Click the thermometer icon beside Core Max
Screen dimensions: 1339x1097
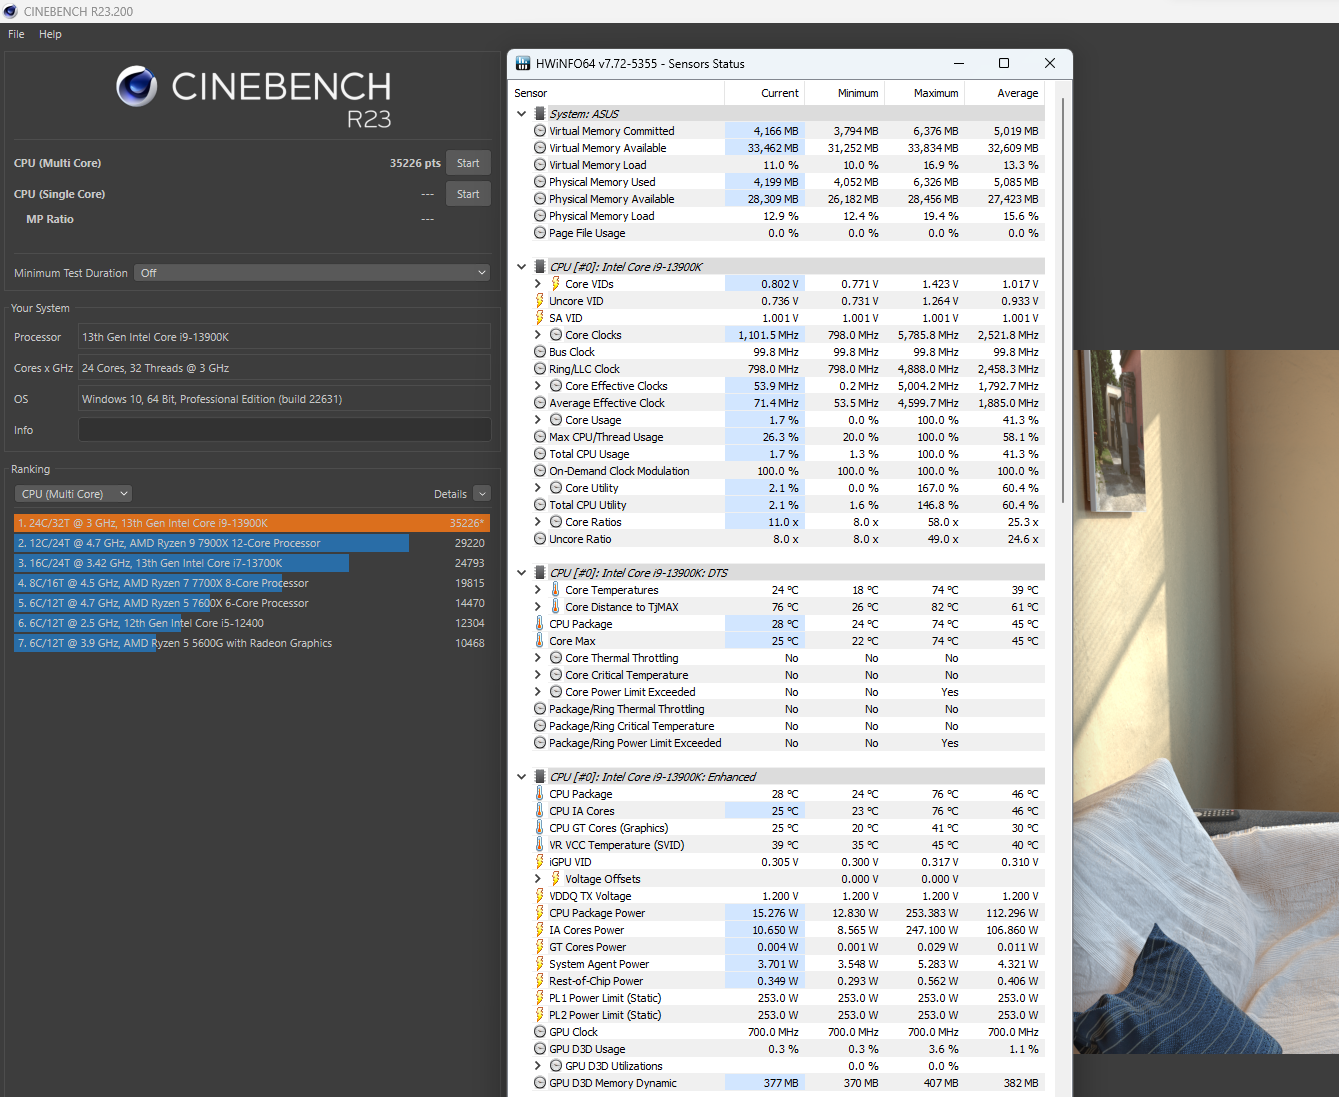tap(540, 641)
